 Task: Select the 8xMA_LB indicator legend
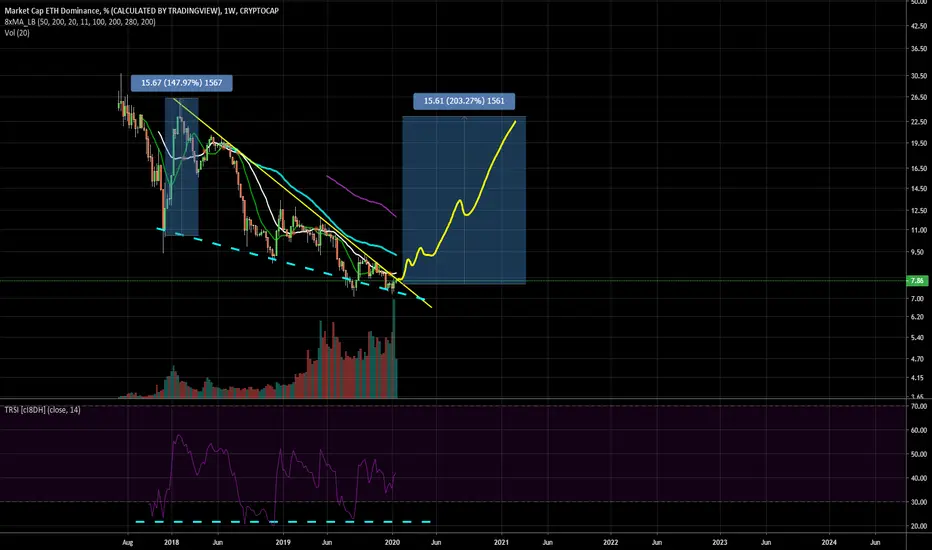[80, 22]
